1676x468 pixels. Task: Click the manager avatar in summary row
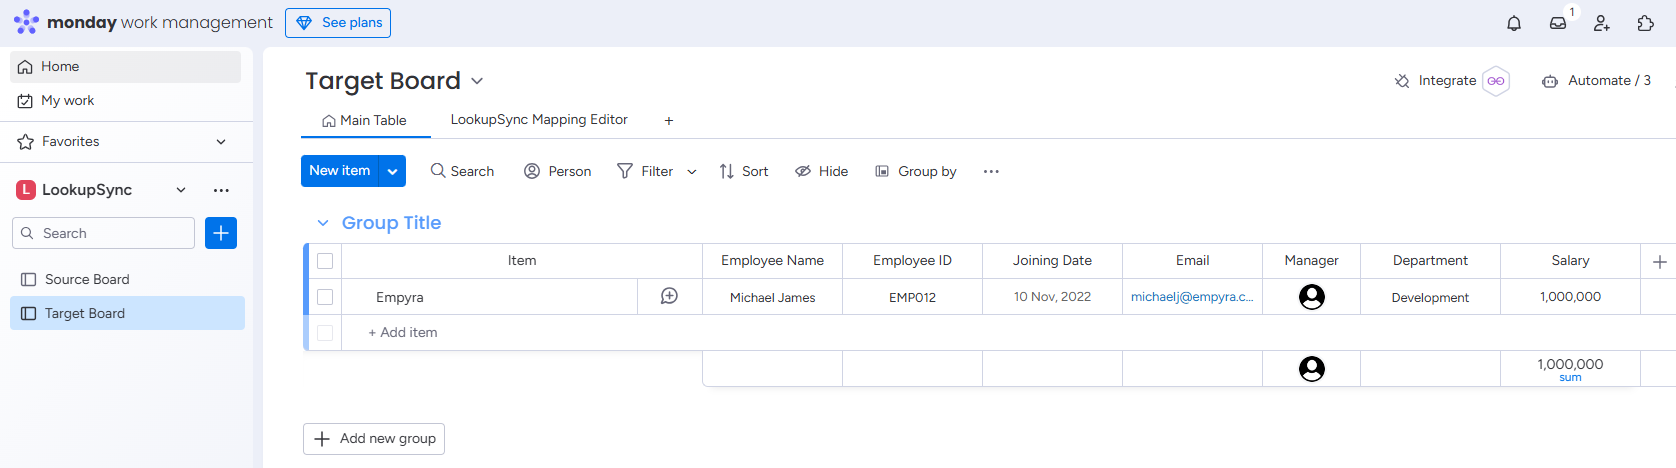coord(1312,369)
